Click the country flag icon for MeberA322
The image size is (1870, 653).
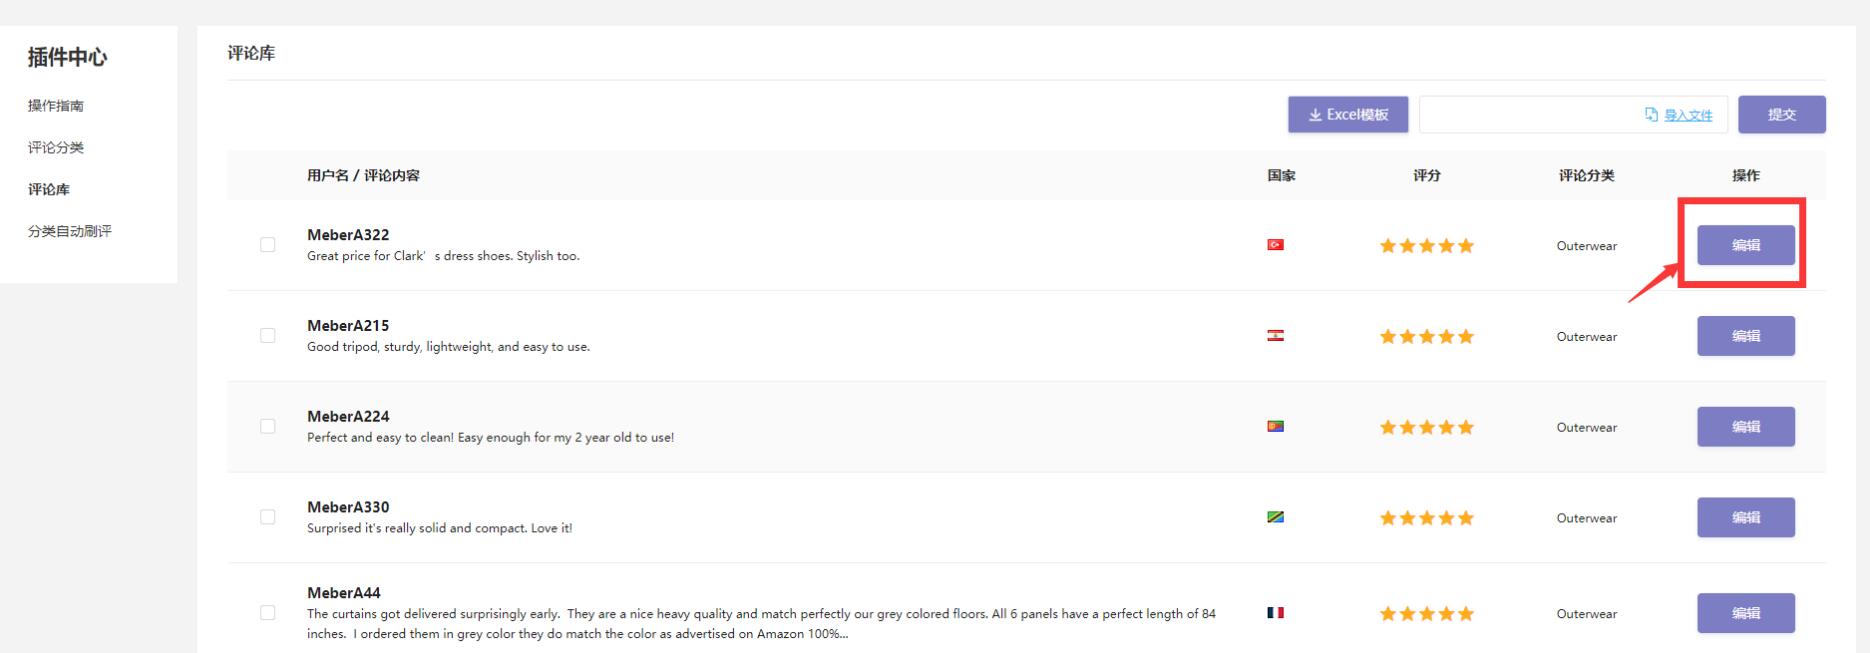(x=1275, y=245)
